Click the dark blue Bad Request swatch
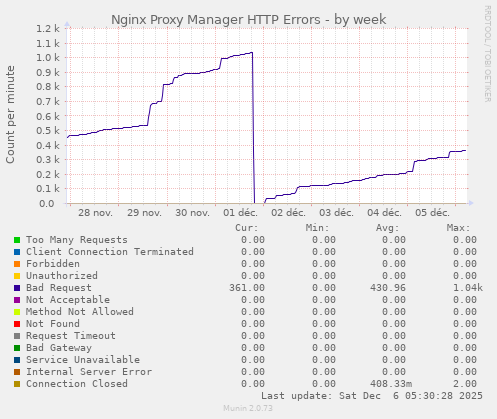The image size is (497, 419). 17,288
